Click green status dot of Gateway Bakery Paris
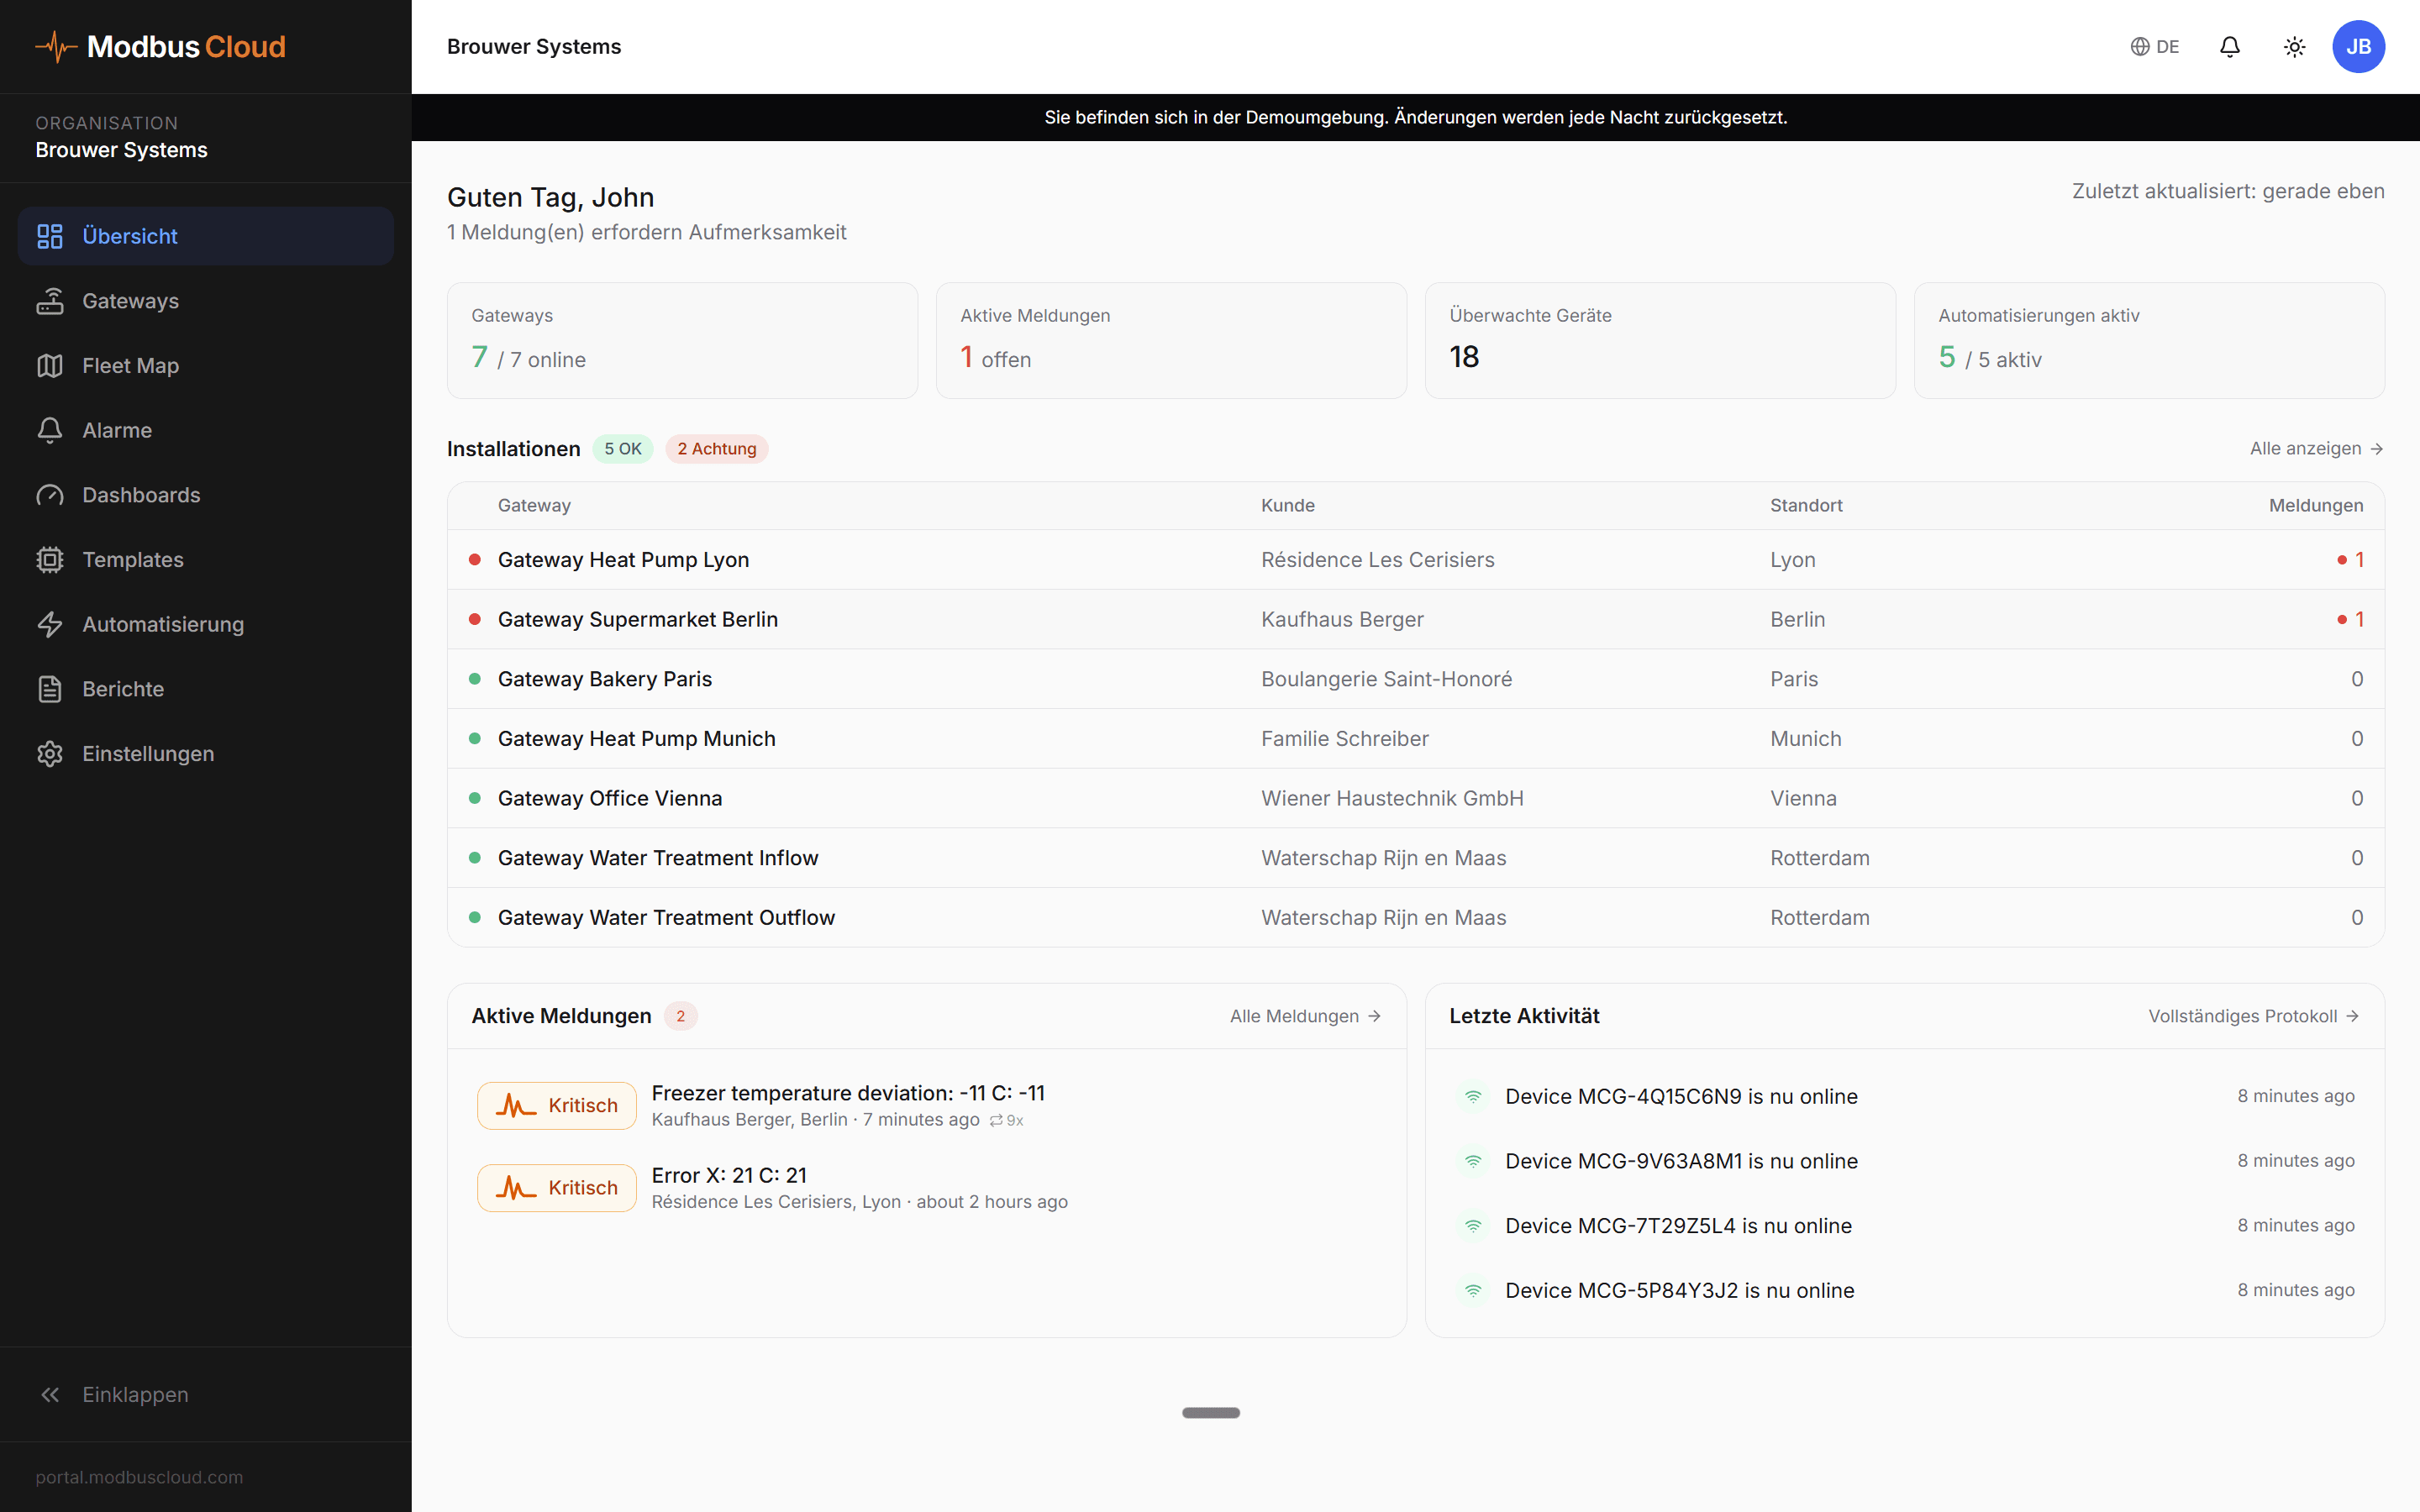 [475, 679]
